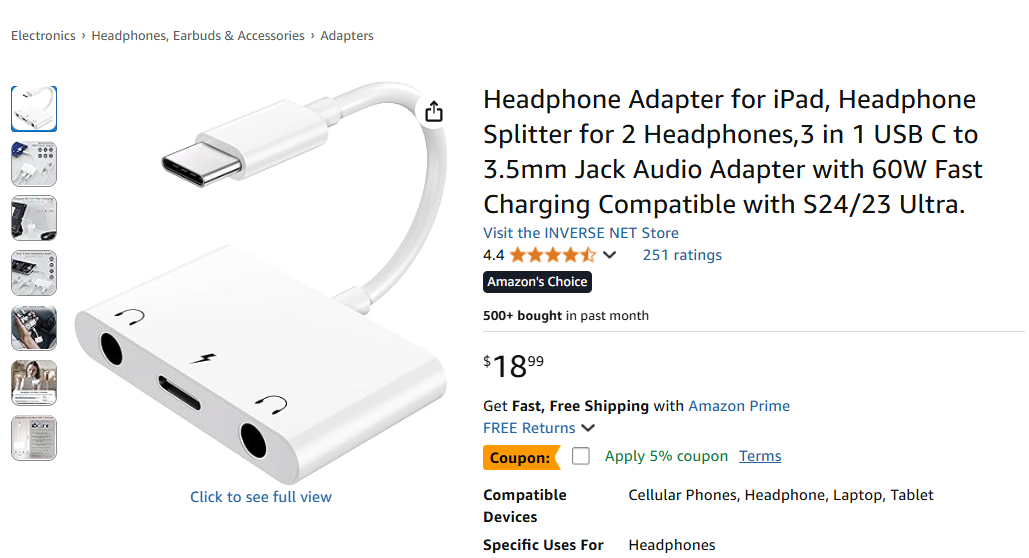Image resolution: width=1029 pixels, height=558 pixels.
Task: Click the coupon Terms link
Action: [x=760, y=456]
